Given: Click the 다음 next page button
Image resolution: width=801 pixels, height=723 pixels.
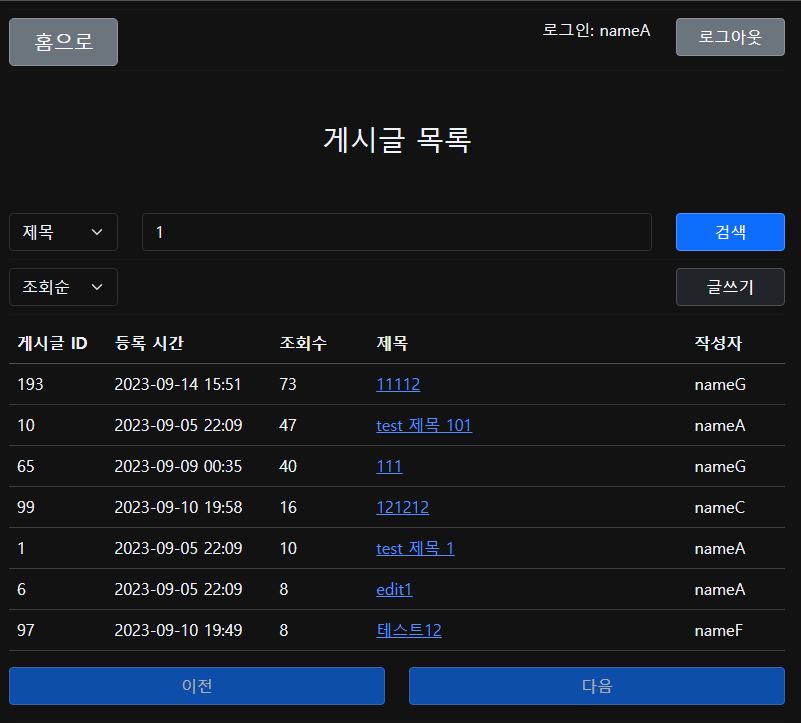Looking at the screenshot, I should click(596, 686).
